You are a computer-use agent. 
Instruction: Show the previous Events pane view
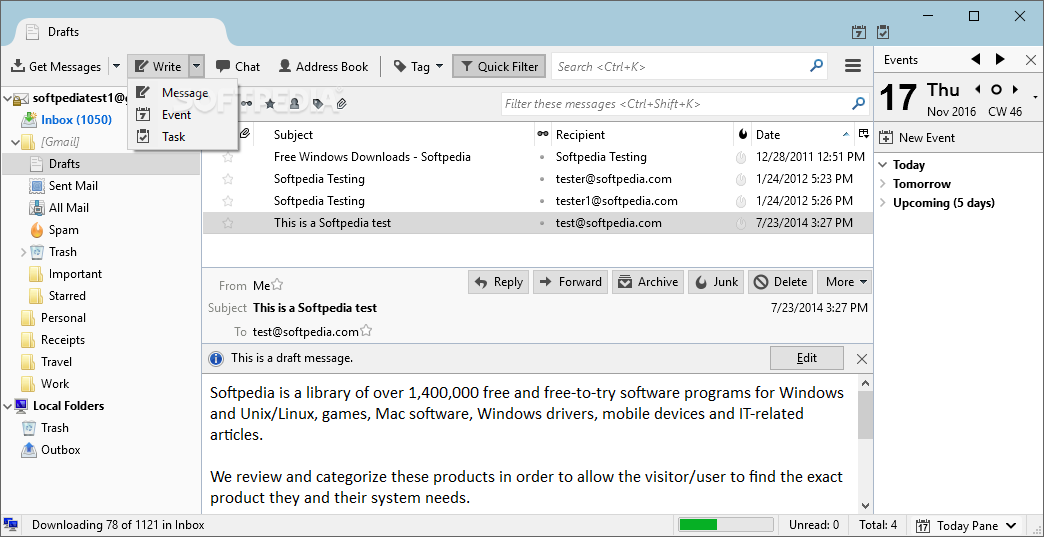(x=976, y=59)
